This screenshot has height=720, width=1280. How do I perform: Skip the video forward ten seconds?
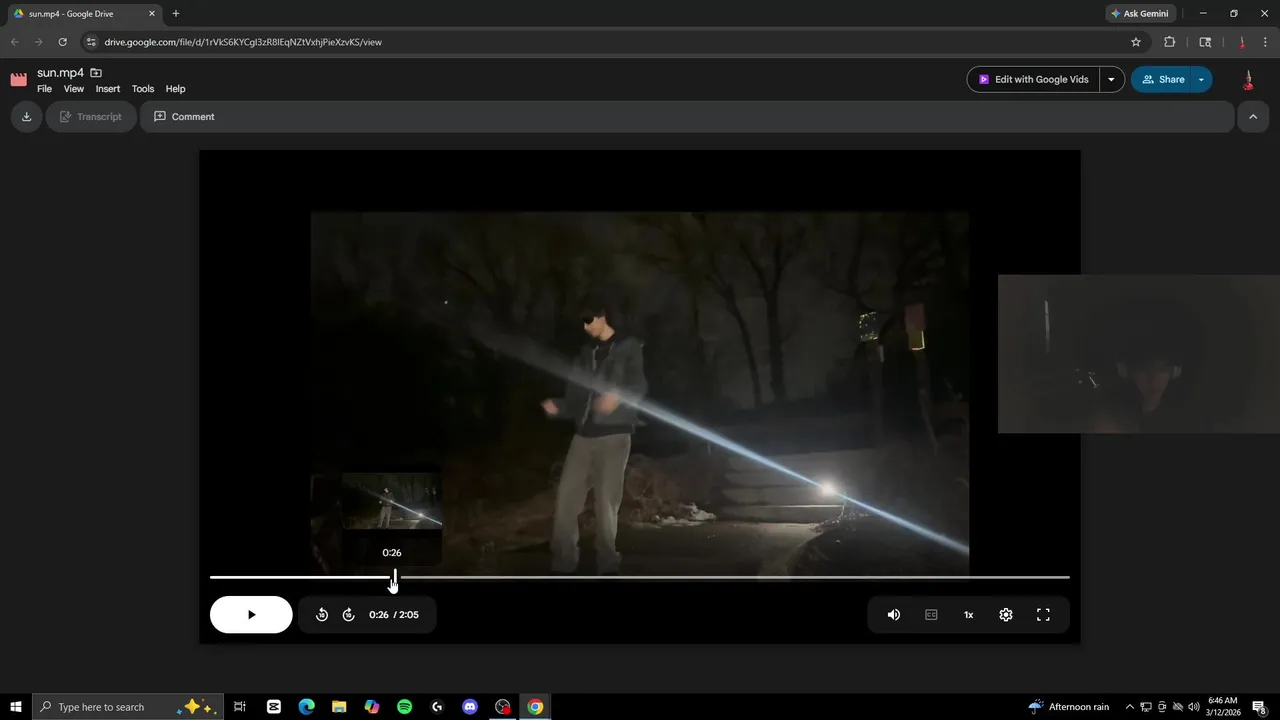[x=348, y=615]
